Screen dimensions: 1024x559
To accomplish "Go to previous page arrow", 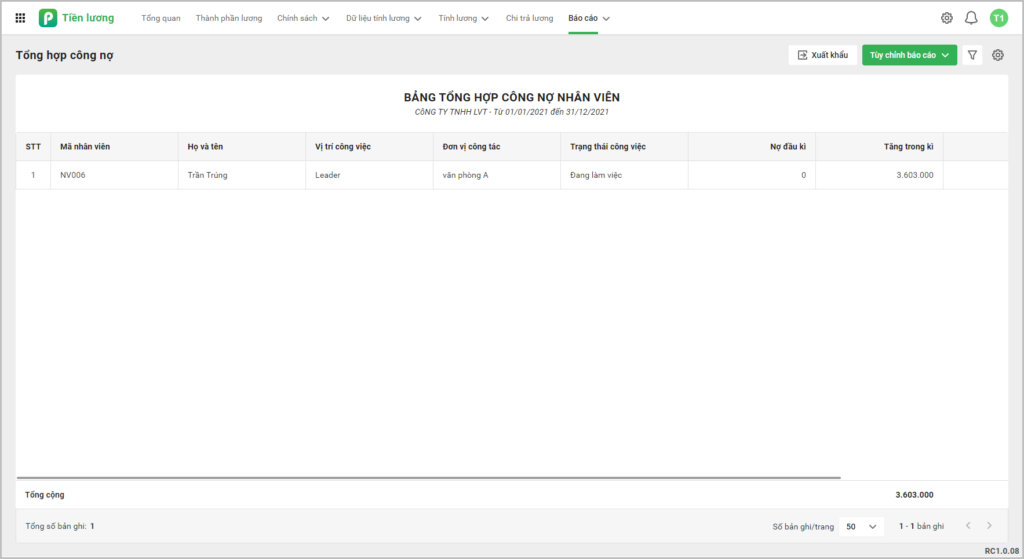I will coord(967,526).
